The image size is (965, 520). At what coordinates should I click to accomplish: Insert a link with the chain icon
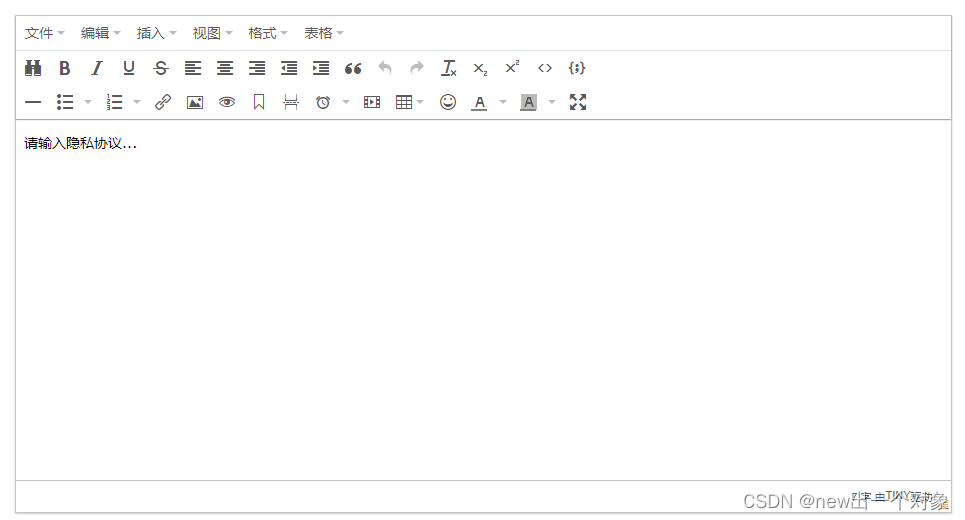tap(163, 102)
